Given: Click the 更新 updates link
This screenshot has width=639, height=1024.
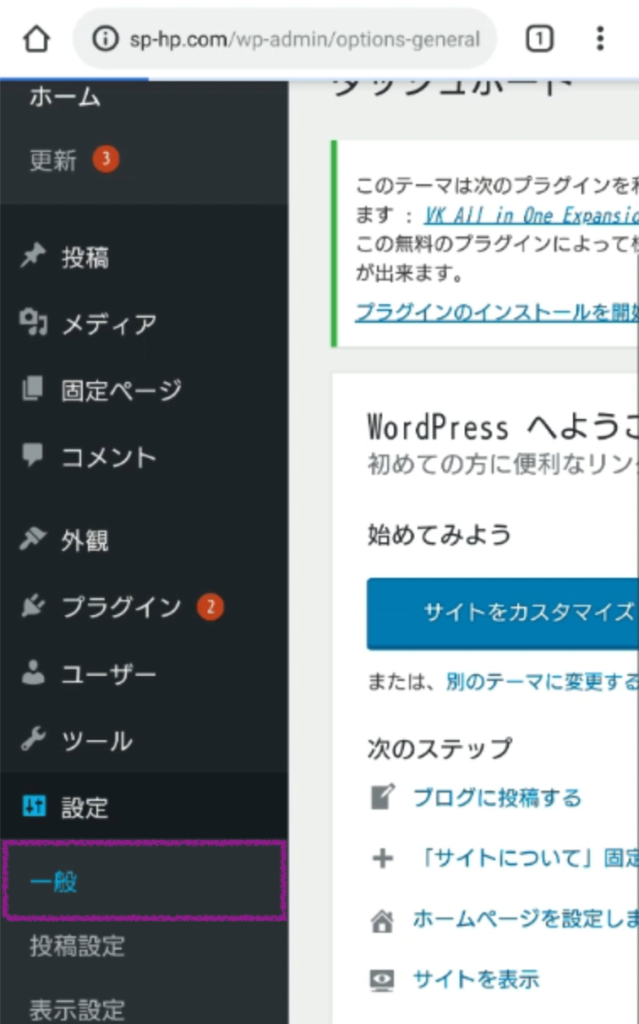Looking at the screenshot, I should [53, 160].
